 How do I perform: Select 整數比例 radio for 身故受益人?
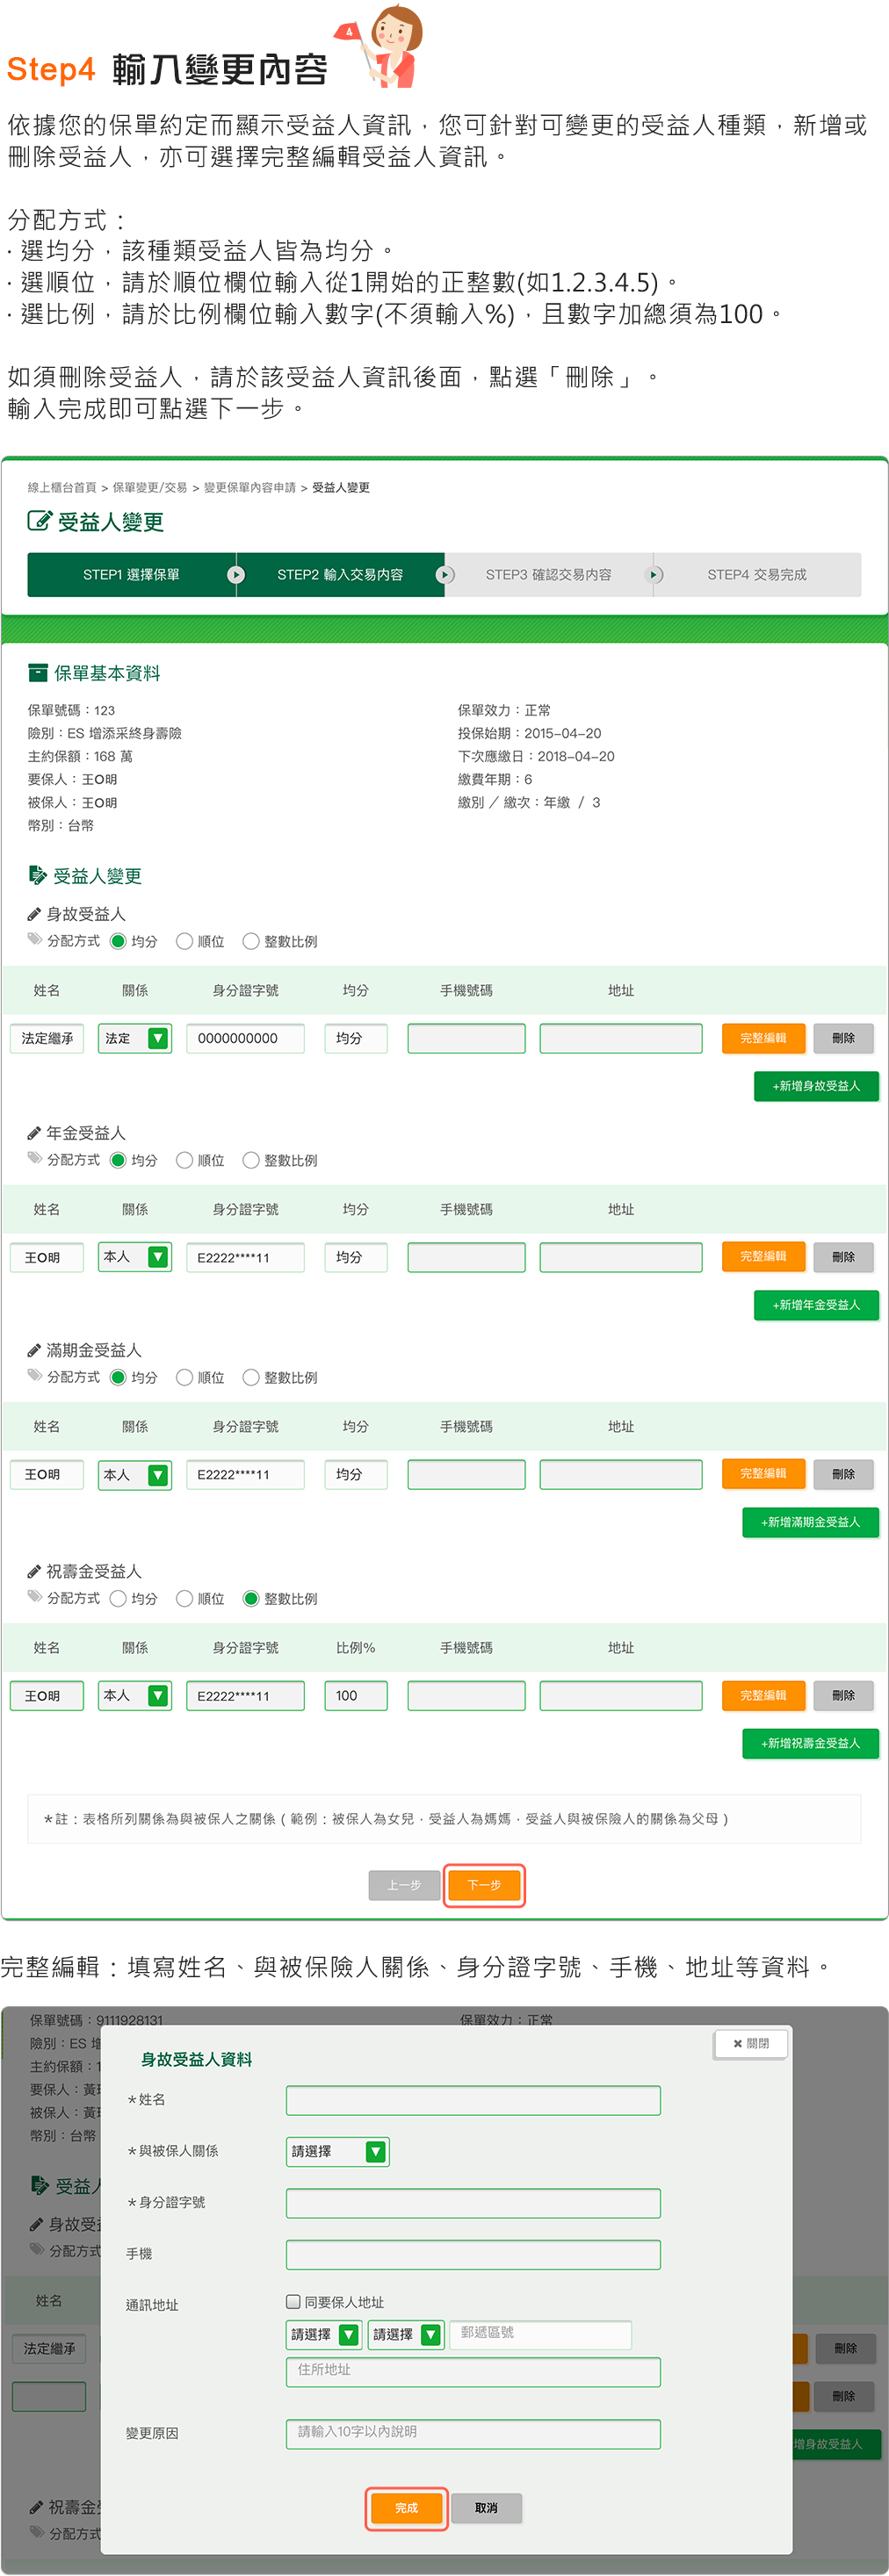click(x=251, y=941)
